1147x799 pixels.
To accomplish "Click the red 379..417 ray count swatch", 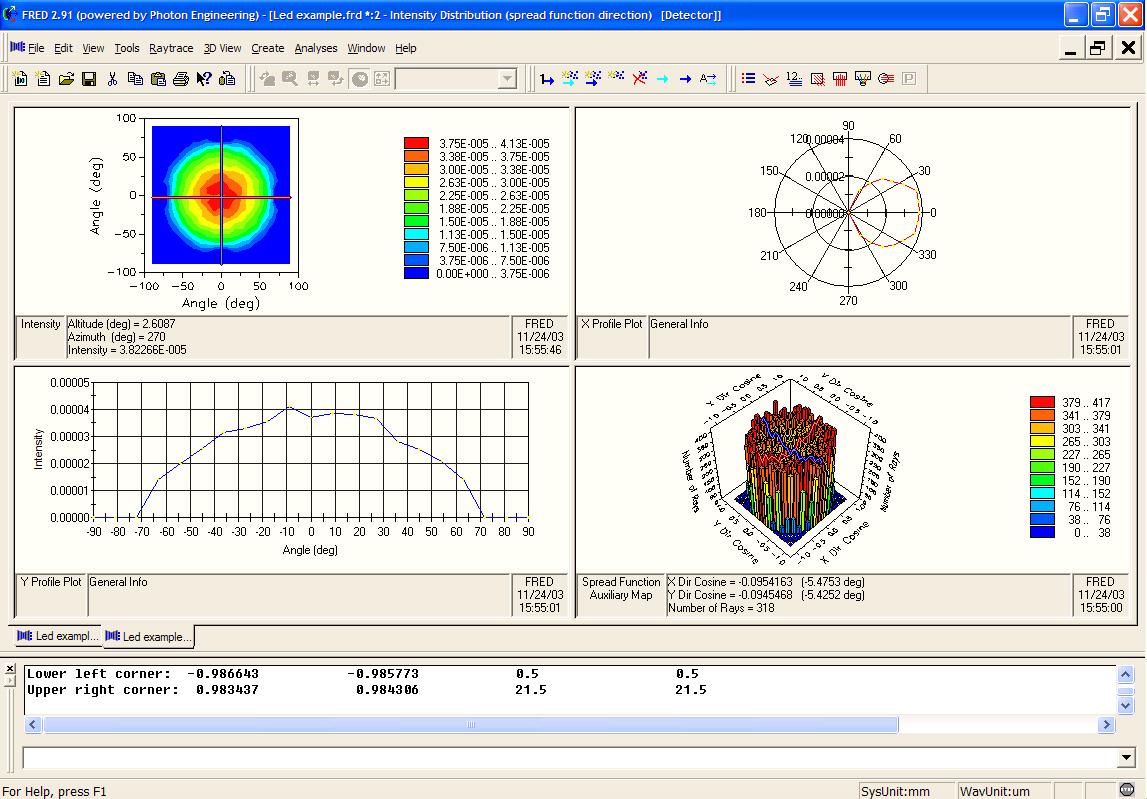I will tap(1042, 402).
